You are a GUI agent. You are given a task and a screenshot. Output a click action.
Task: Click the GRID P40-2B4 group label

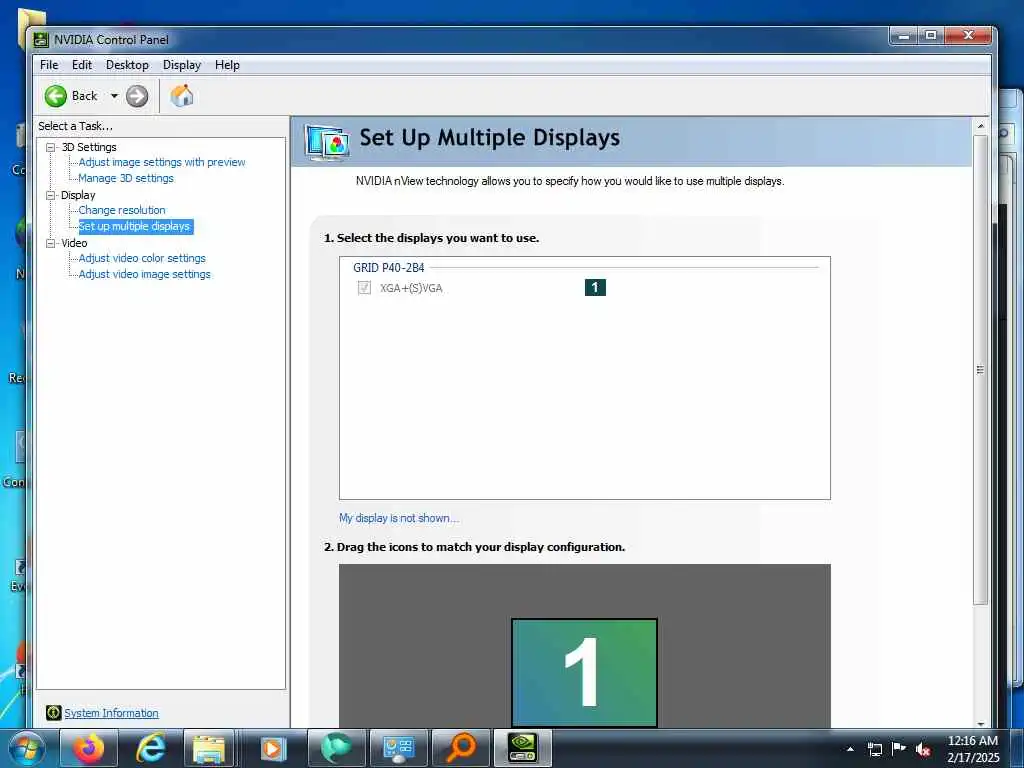coord(389,268)
